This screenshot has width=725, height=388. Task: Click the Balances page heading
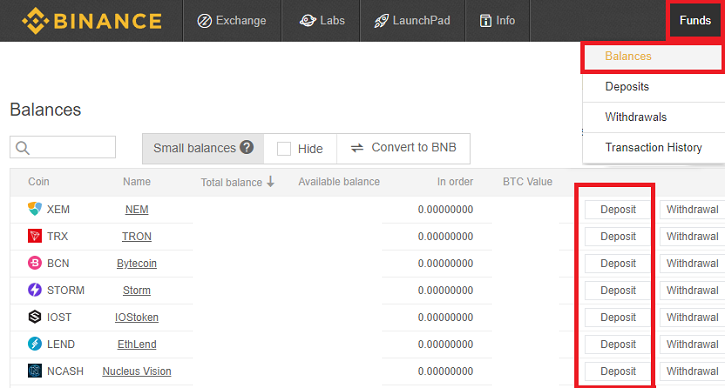[x=45, y=110]
